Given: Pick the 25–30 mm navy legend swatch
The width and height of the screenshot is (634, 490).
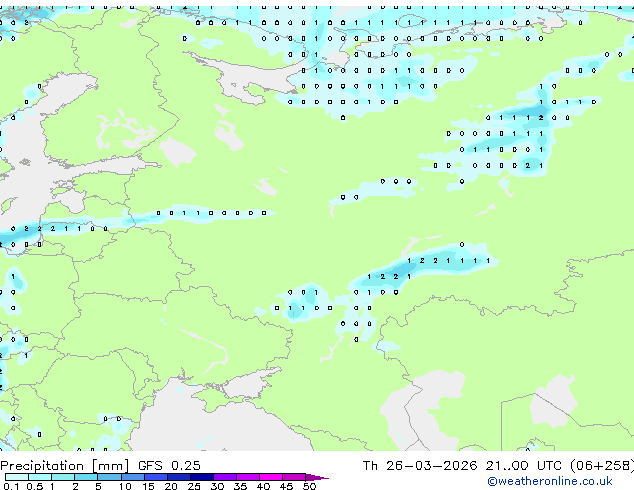Looking at the screenshot, I should point(202,477).
